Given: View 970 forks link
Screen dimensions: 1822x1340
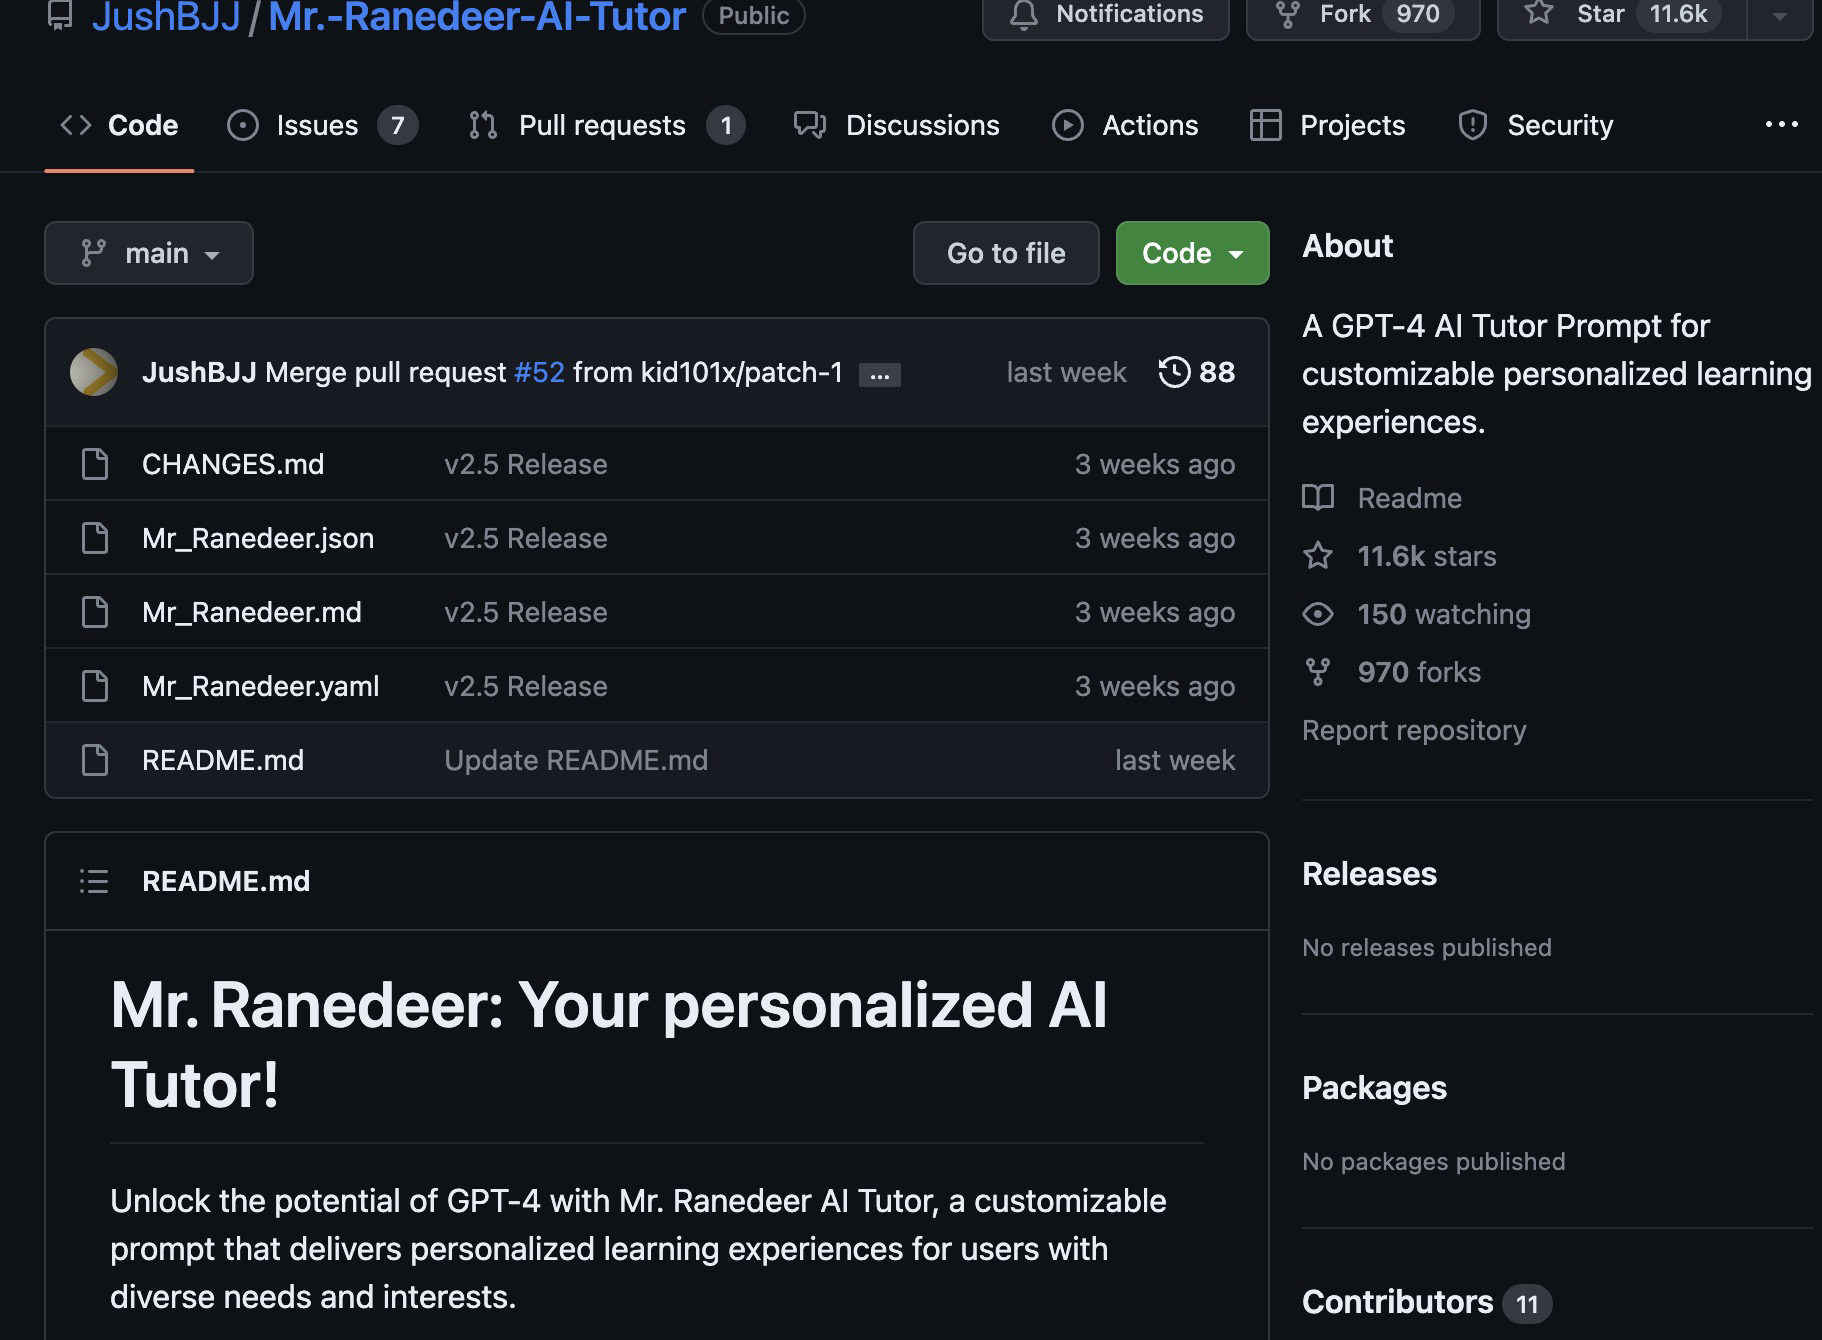Looking at the screenshot, I should (1419, 672).
